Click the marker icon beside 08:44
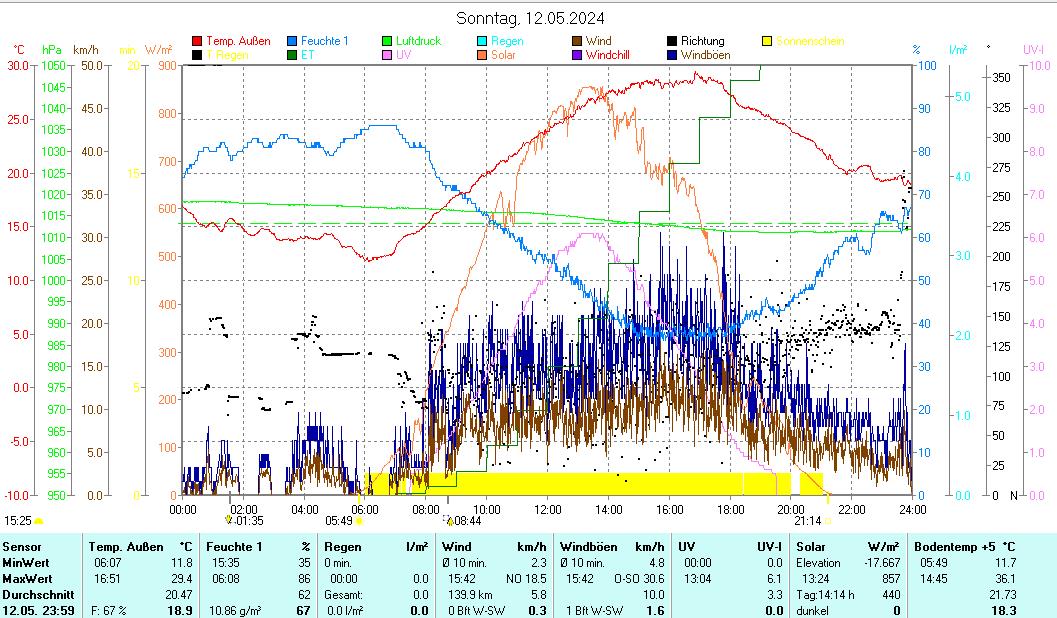Image resolution: width=1057 pixels, height=618 pixels. click(x=449, y=520)
